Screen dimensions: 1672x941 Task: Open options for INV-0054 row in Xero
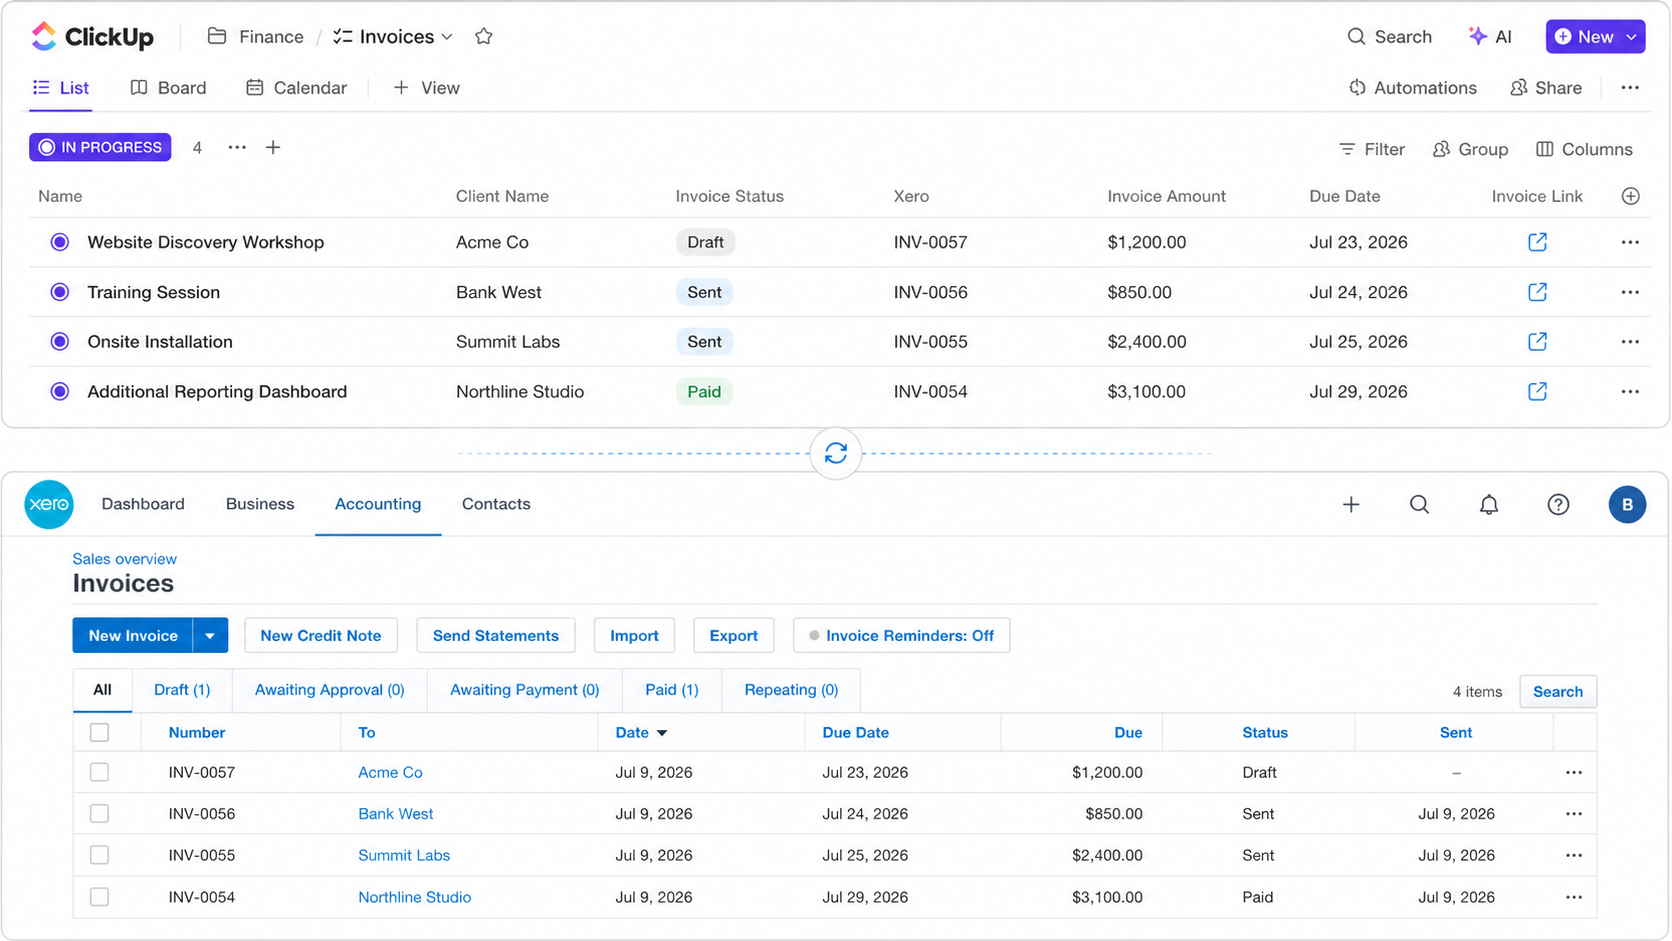click(x=1574, y=898)
